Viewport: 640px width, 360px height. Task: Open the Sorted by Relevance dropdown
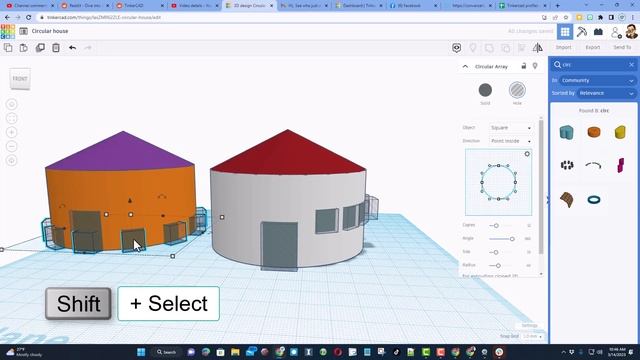tap(606, 93)
